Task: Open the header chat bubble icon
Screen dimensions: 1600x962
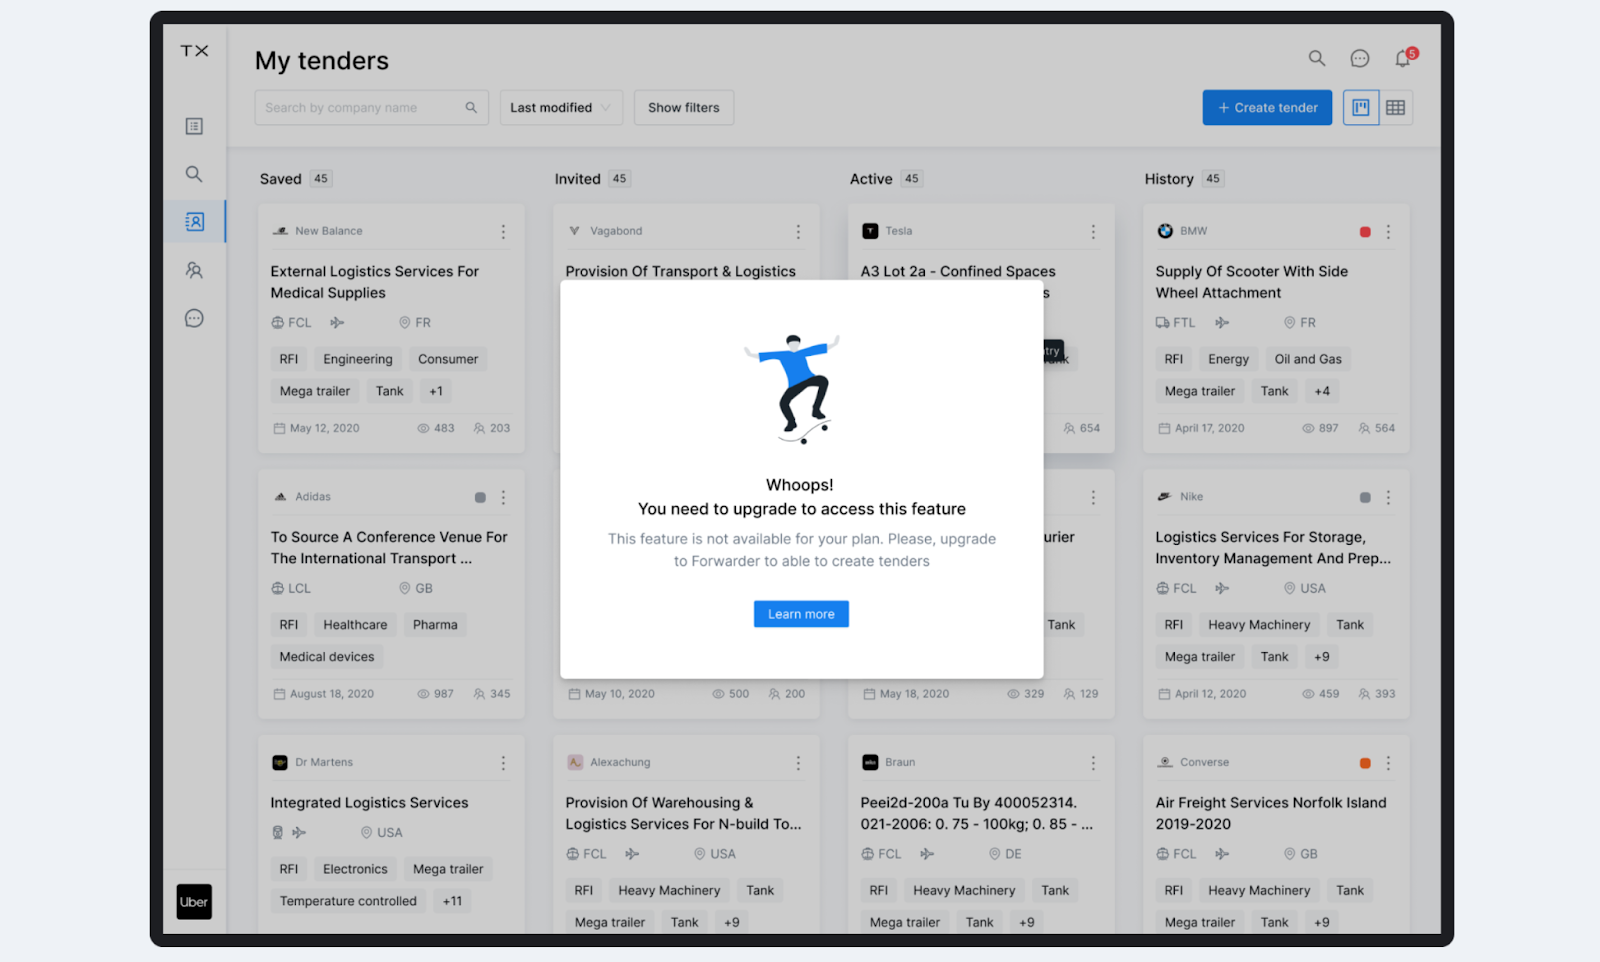Action: click(1360, 59)
